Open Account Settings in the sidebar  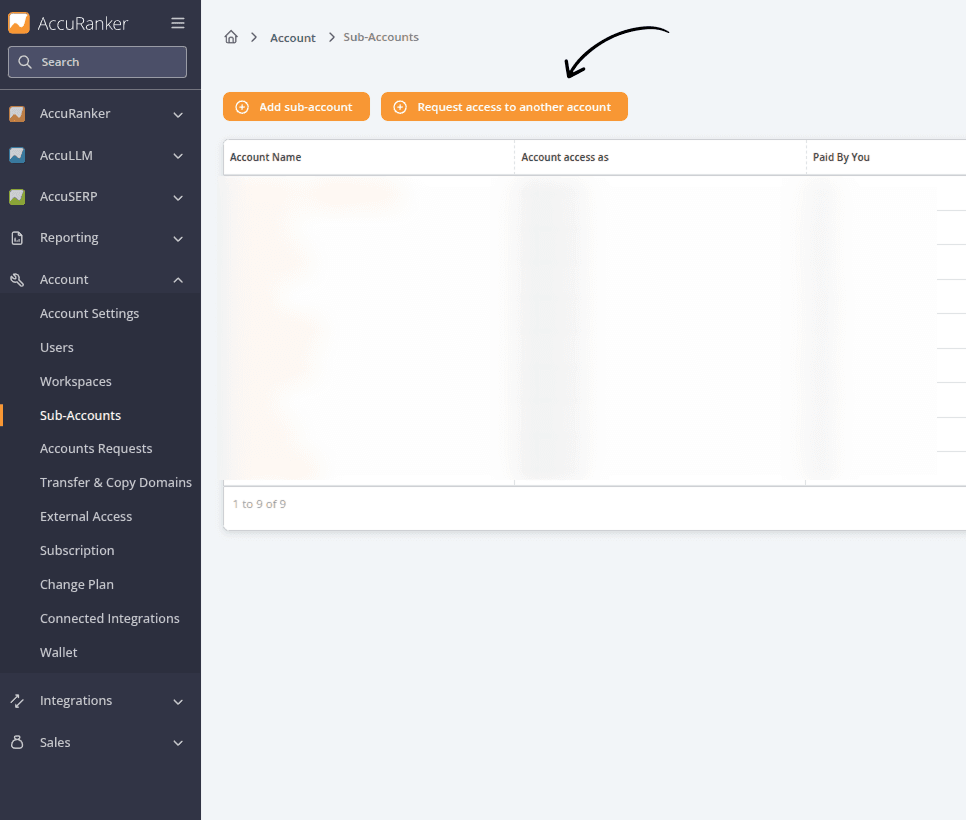pos(89,314)
